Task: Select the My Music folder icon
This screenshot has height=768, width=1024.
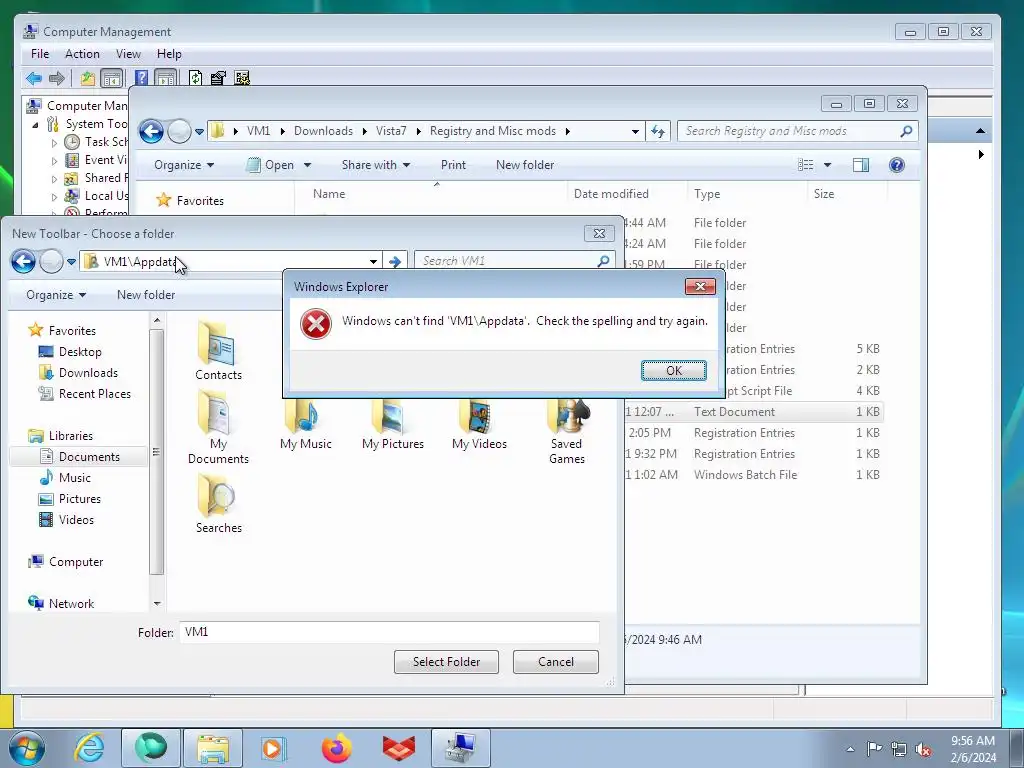Action: coord(306,424)
